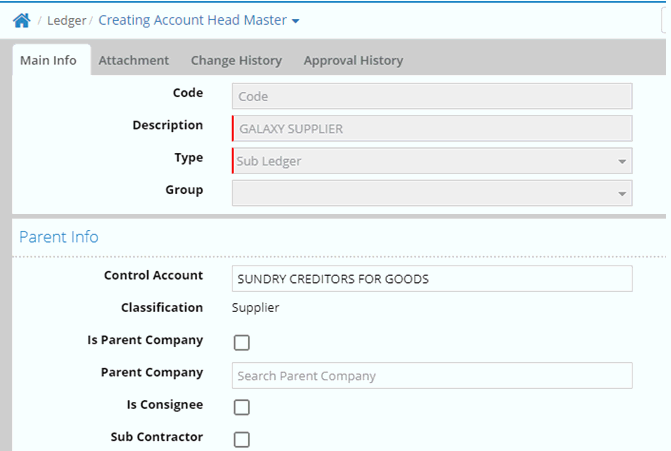The image size is (671, 451).
Task: Click the SUNDRY CREDITORS FOR GOODS field
Action: pyautogui.click(x=432, y=279)
